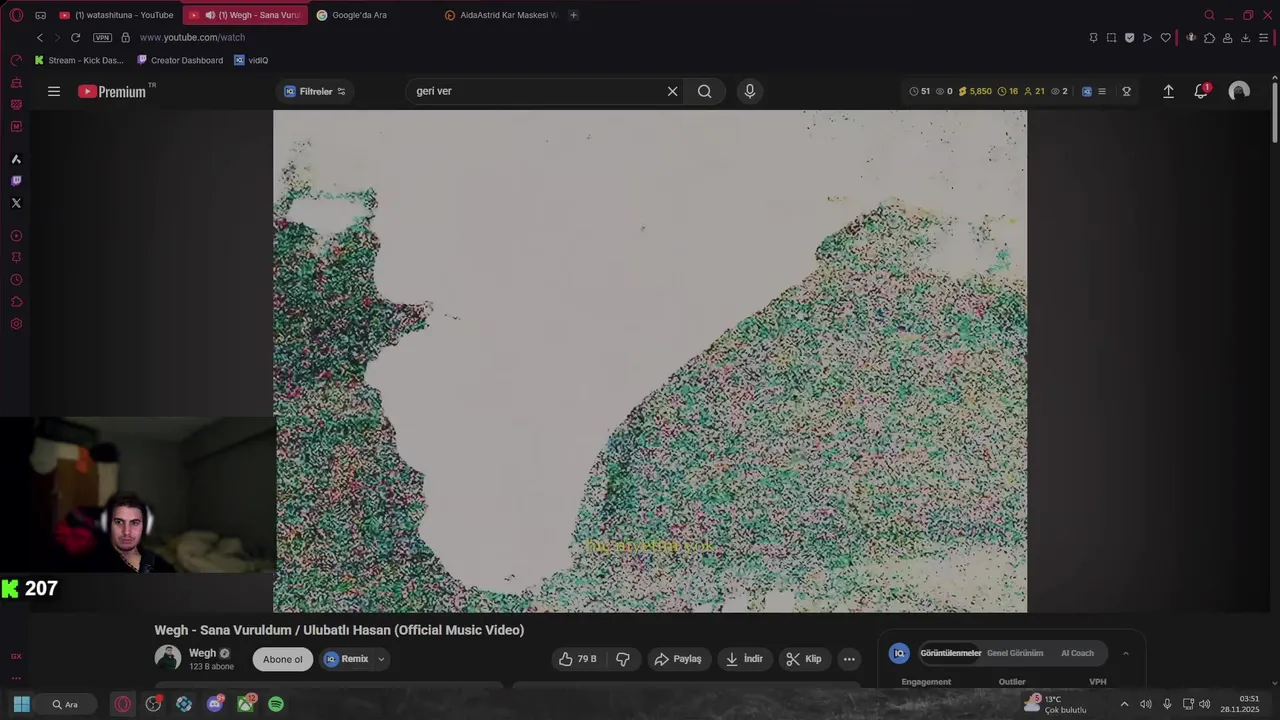Toggle the Opera VPN badge

pyautogui.click(x=102, y=37)
